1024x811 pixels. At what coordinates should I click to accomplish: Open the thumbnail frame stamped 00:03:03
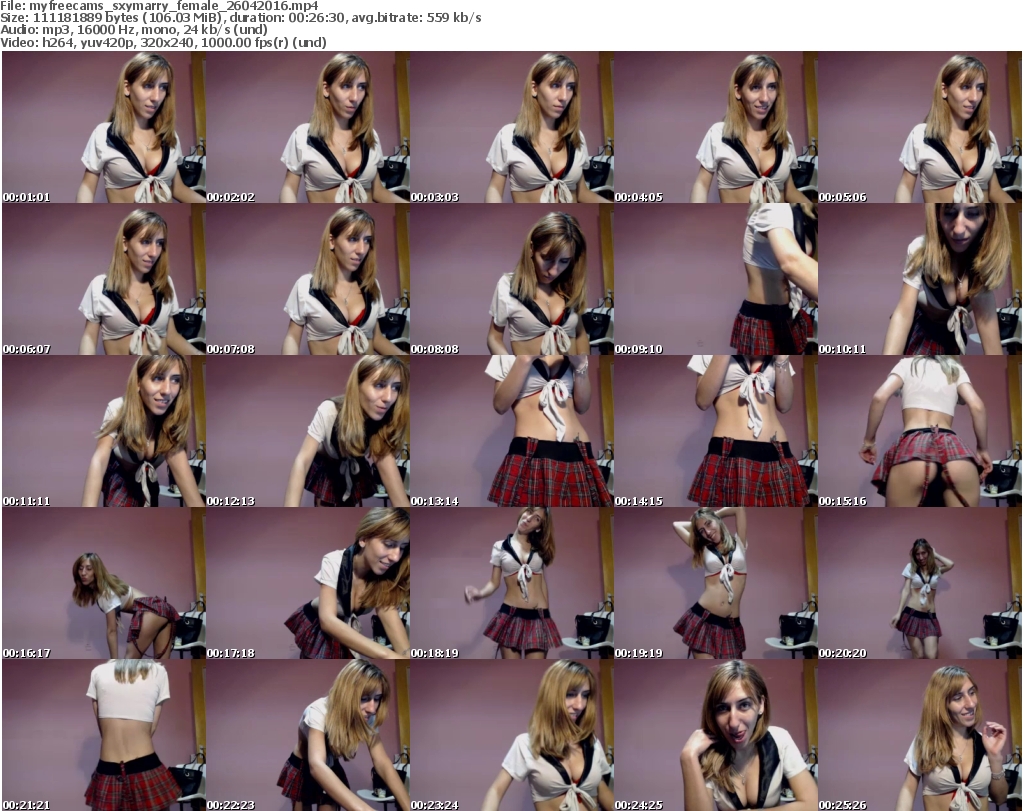512,127
